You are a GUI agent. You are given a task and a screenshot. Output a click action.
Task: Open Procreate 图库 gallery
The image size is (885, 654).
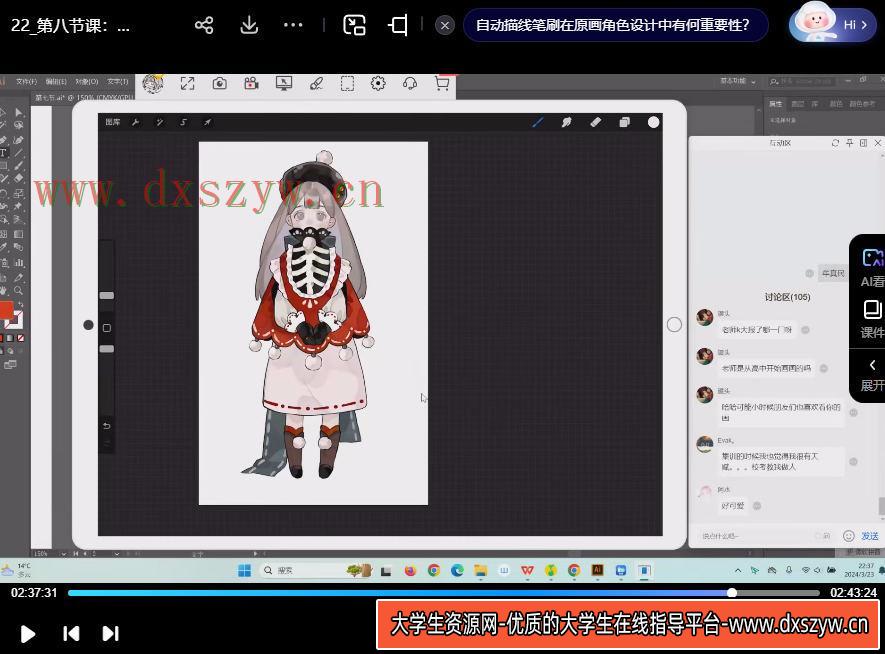click(113, 122)
